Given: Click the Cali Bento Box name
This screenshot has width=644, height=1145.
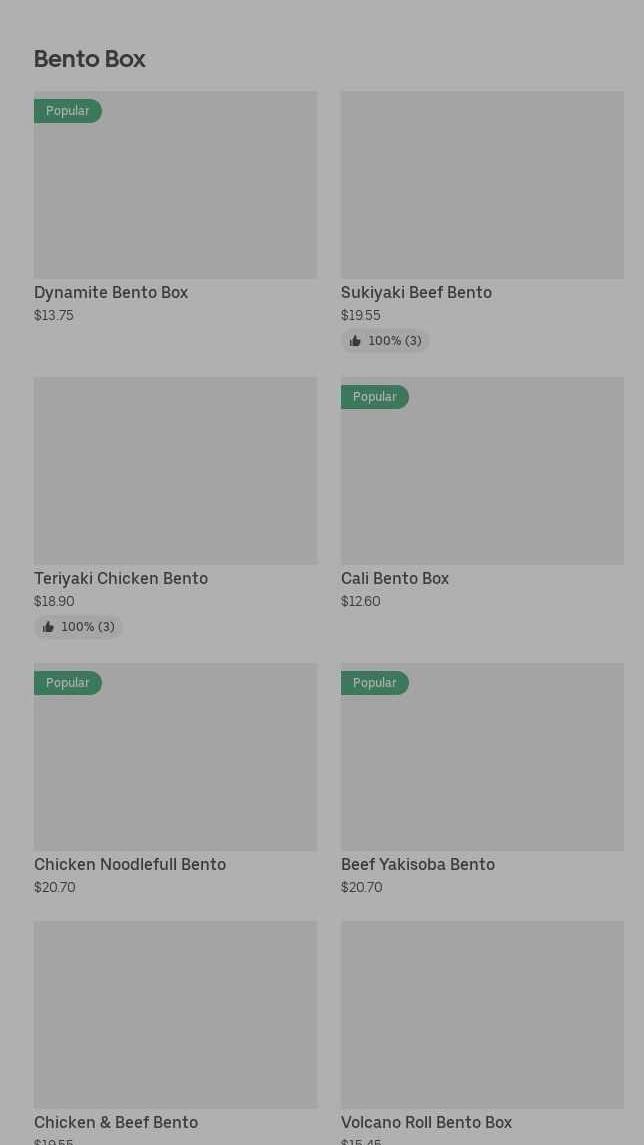Looking at the screenshot, I should [395, 579].
